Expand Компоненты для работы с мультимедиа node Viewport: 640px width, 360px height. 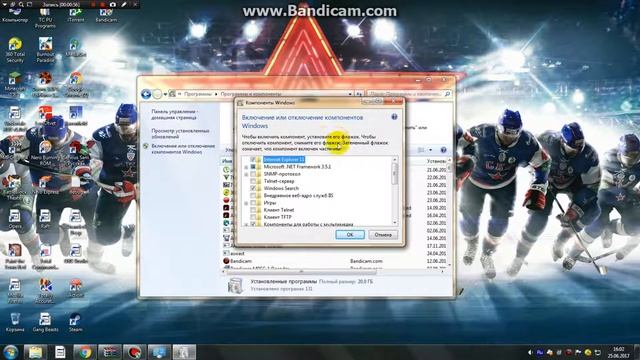click(246, 224)
